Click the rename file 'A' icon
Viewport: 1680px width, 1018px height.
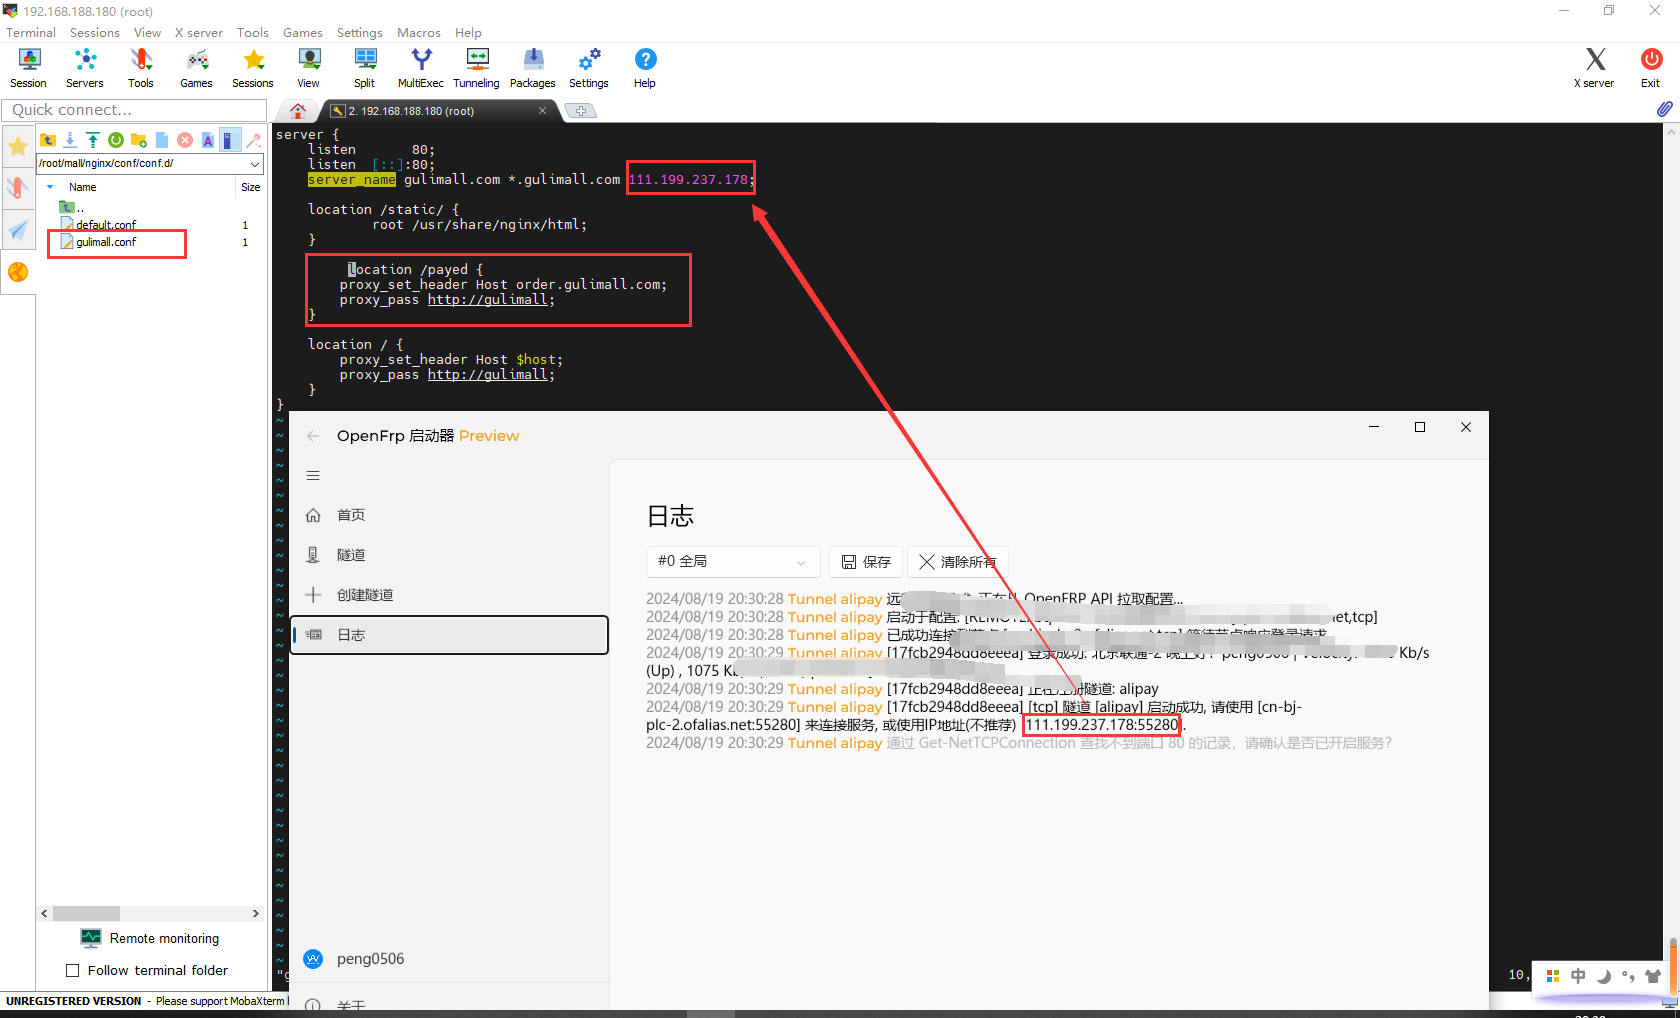click(x=208, y=140)
